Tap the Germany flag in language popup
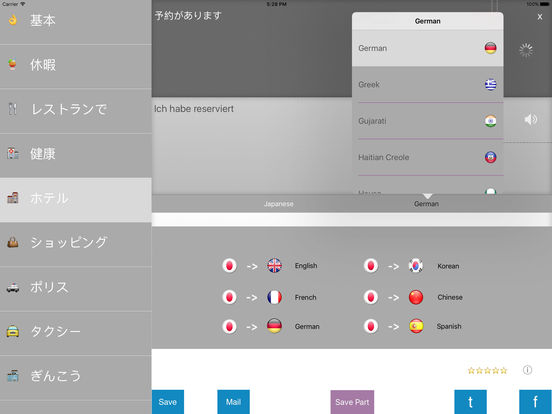552x414 pixels. [x=490, y=48]
